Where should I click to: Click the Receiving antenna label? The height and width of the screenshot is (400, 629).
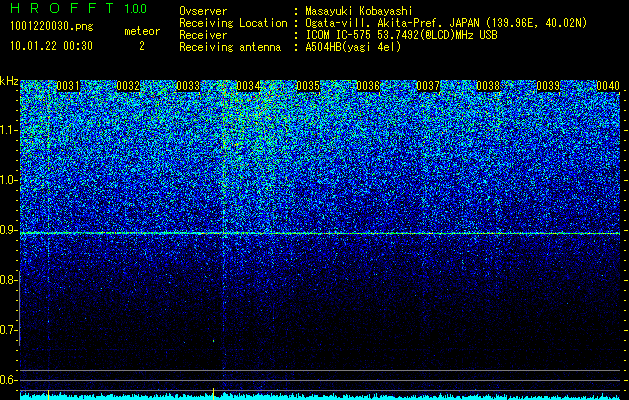pos(230,48)
